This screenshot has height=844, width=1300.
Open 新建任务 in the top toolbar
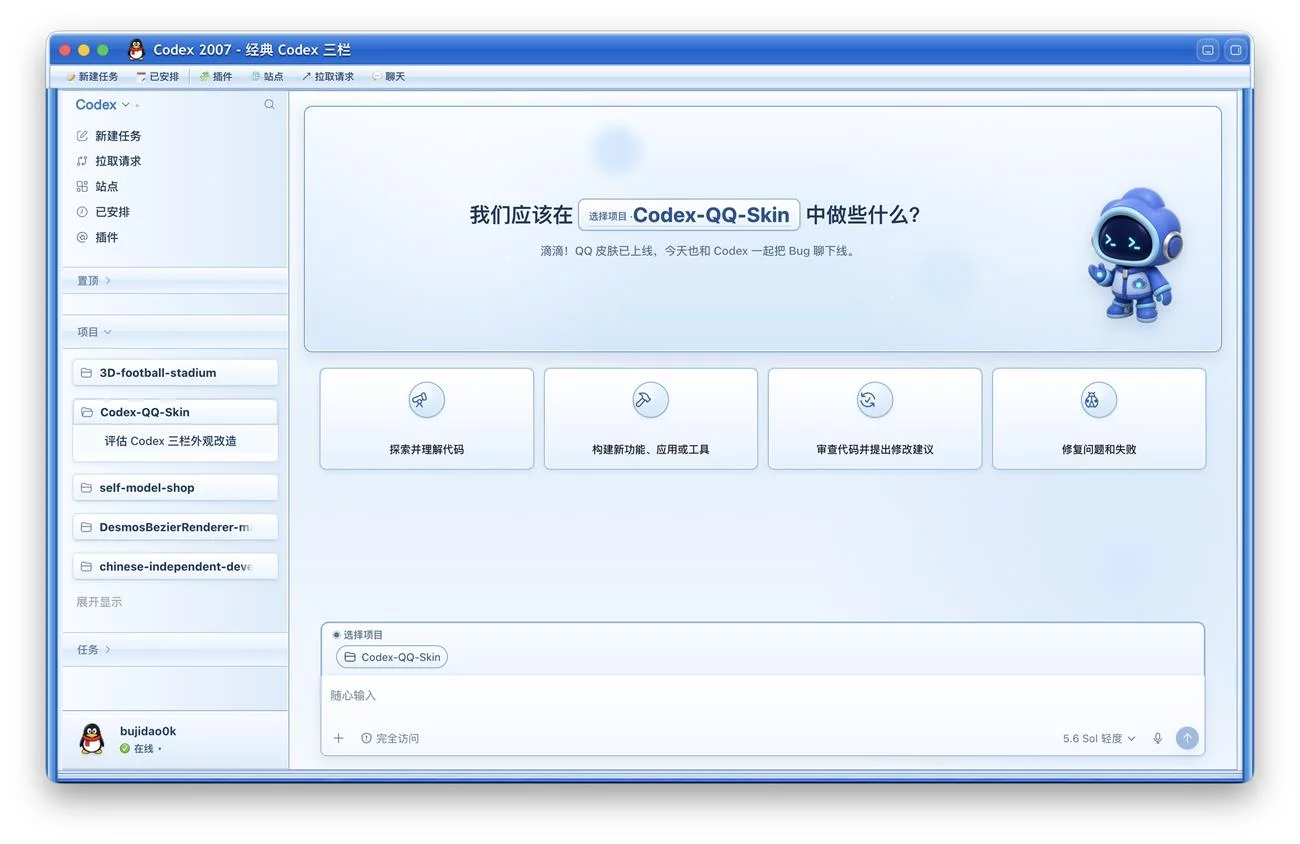(91, 76)
